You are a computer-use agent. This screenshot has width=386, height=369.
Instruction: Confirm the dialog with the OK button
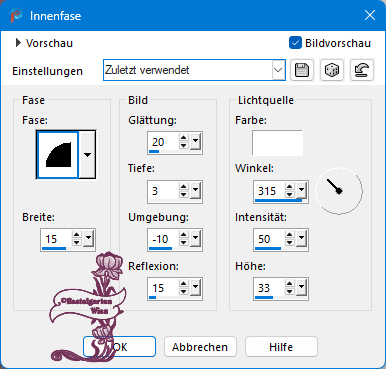click(119, 347)
